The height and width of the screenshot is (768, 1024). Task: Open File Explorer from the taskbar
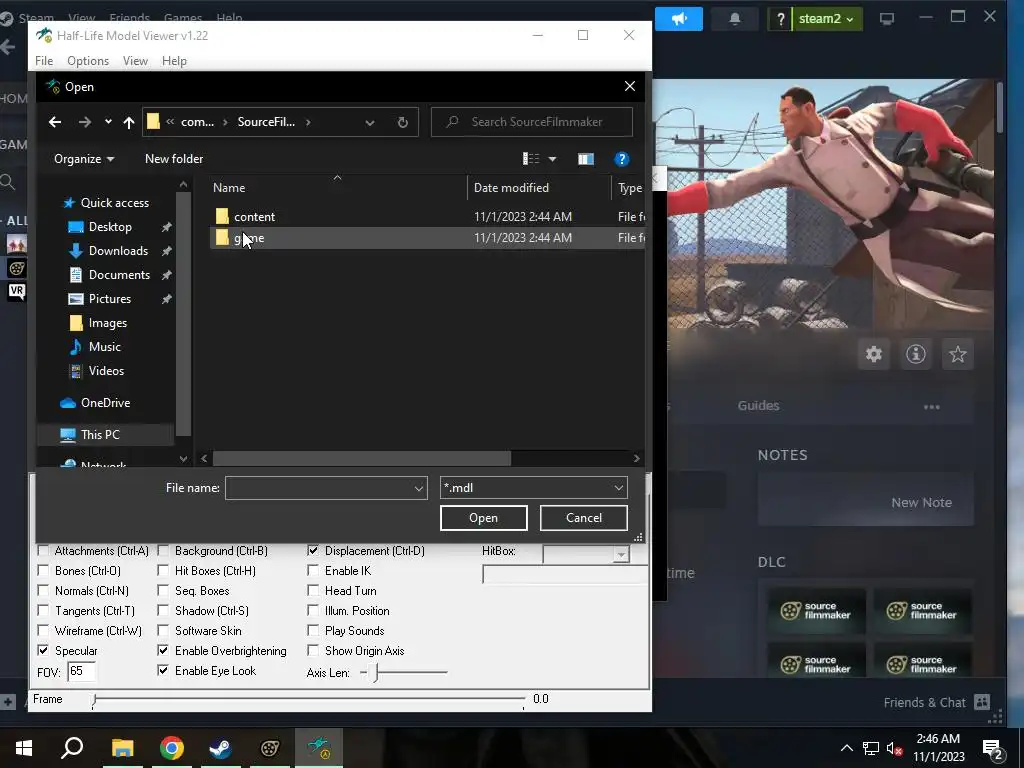click(122, 748)
